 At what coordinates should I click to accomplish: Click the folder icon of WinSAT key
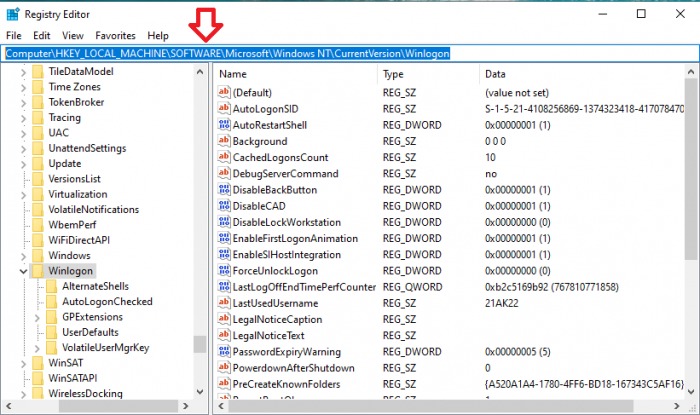[x=38, y=363]
